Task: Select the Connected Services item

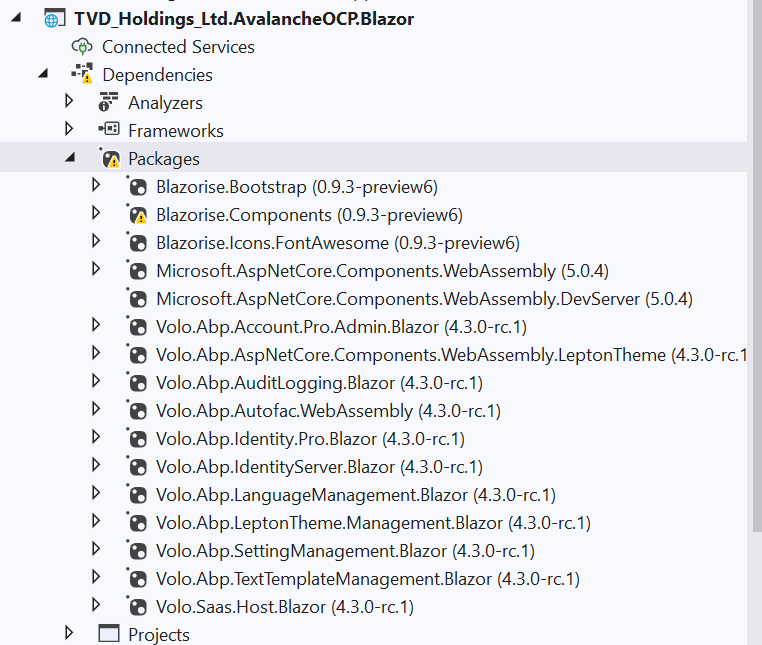Action: pos(178,47)
